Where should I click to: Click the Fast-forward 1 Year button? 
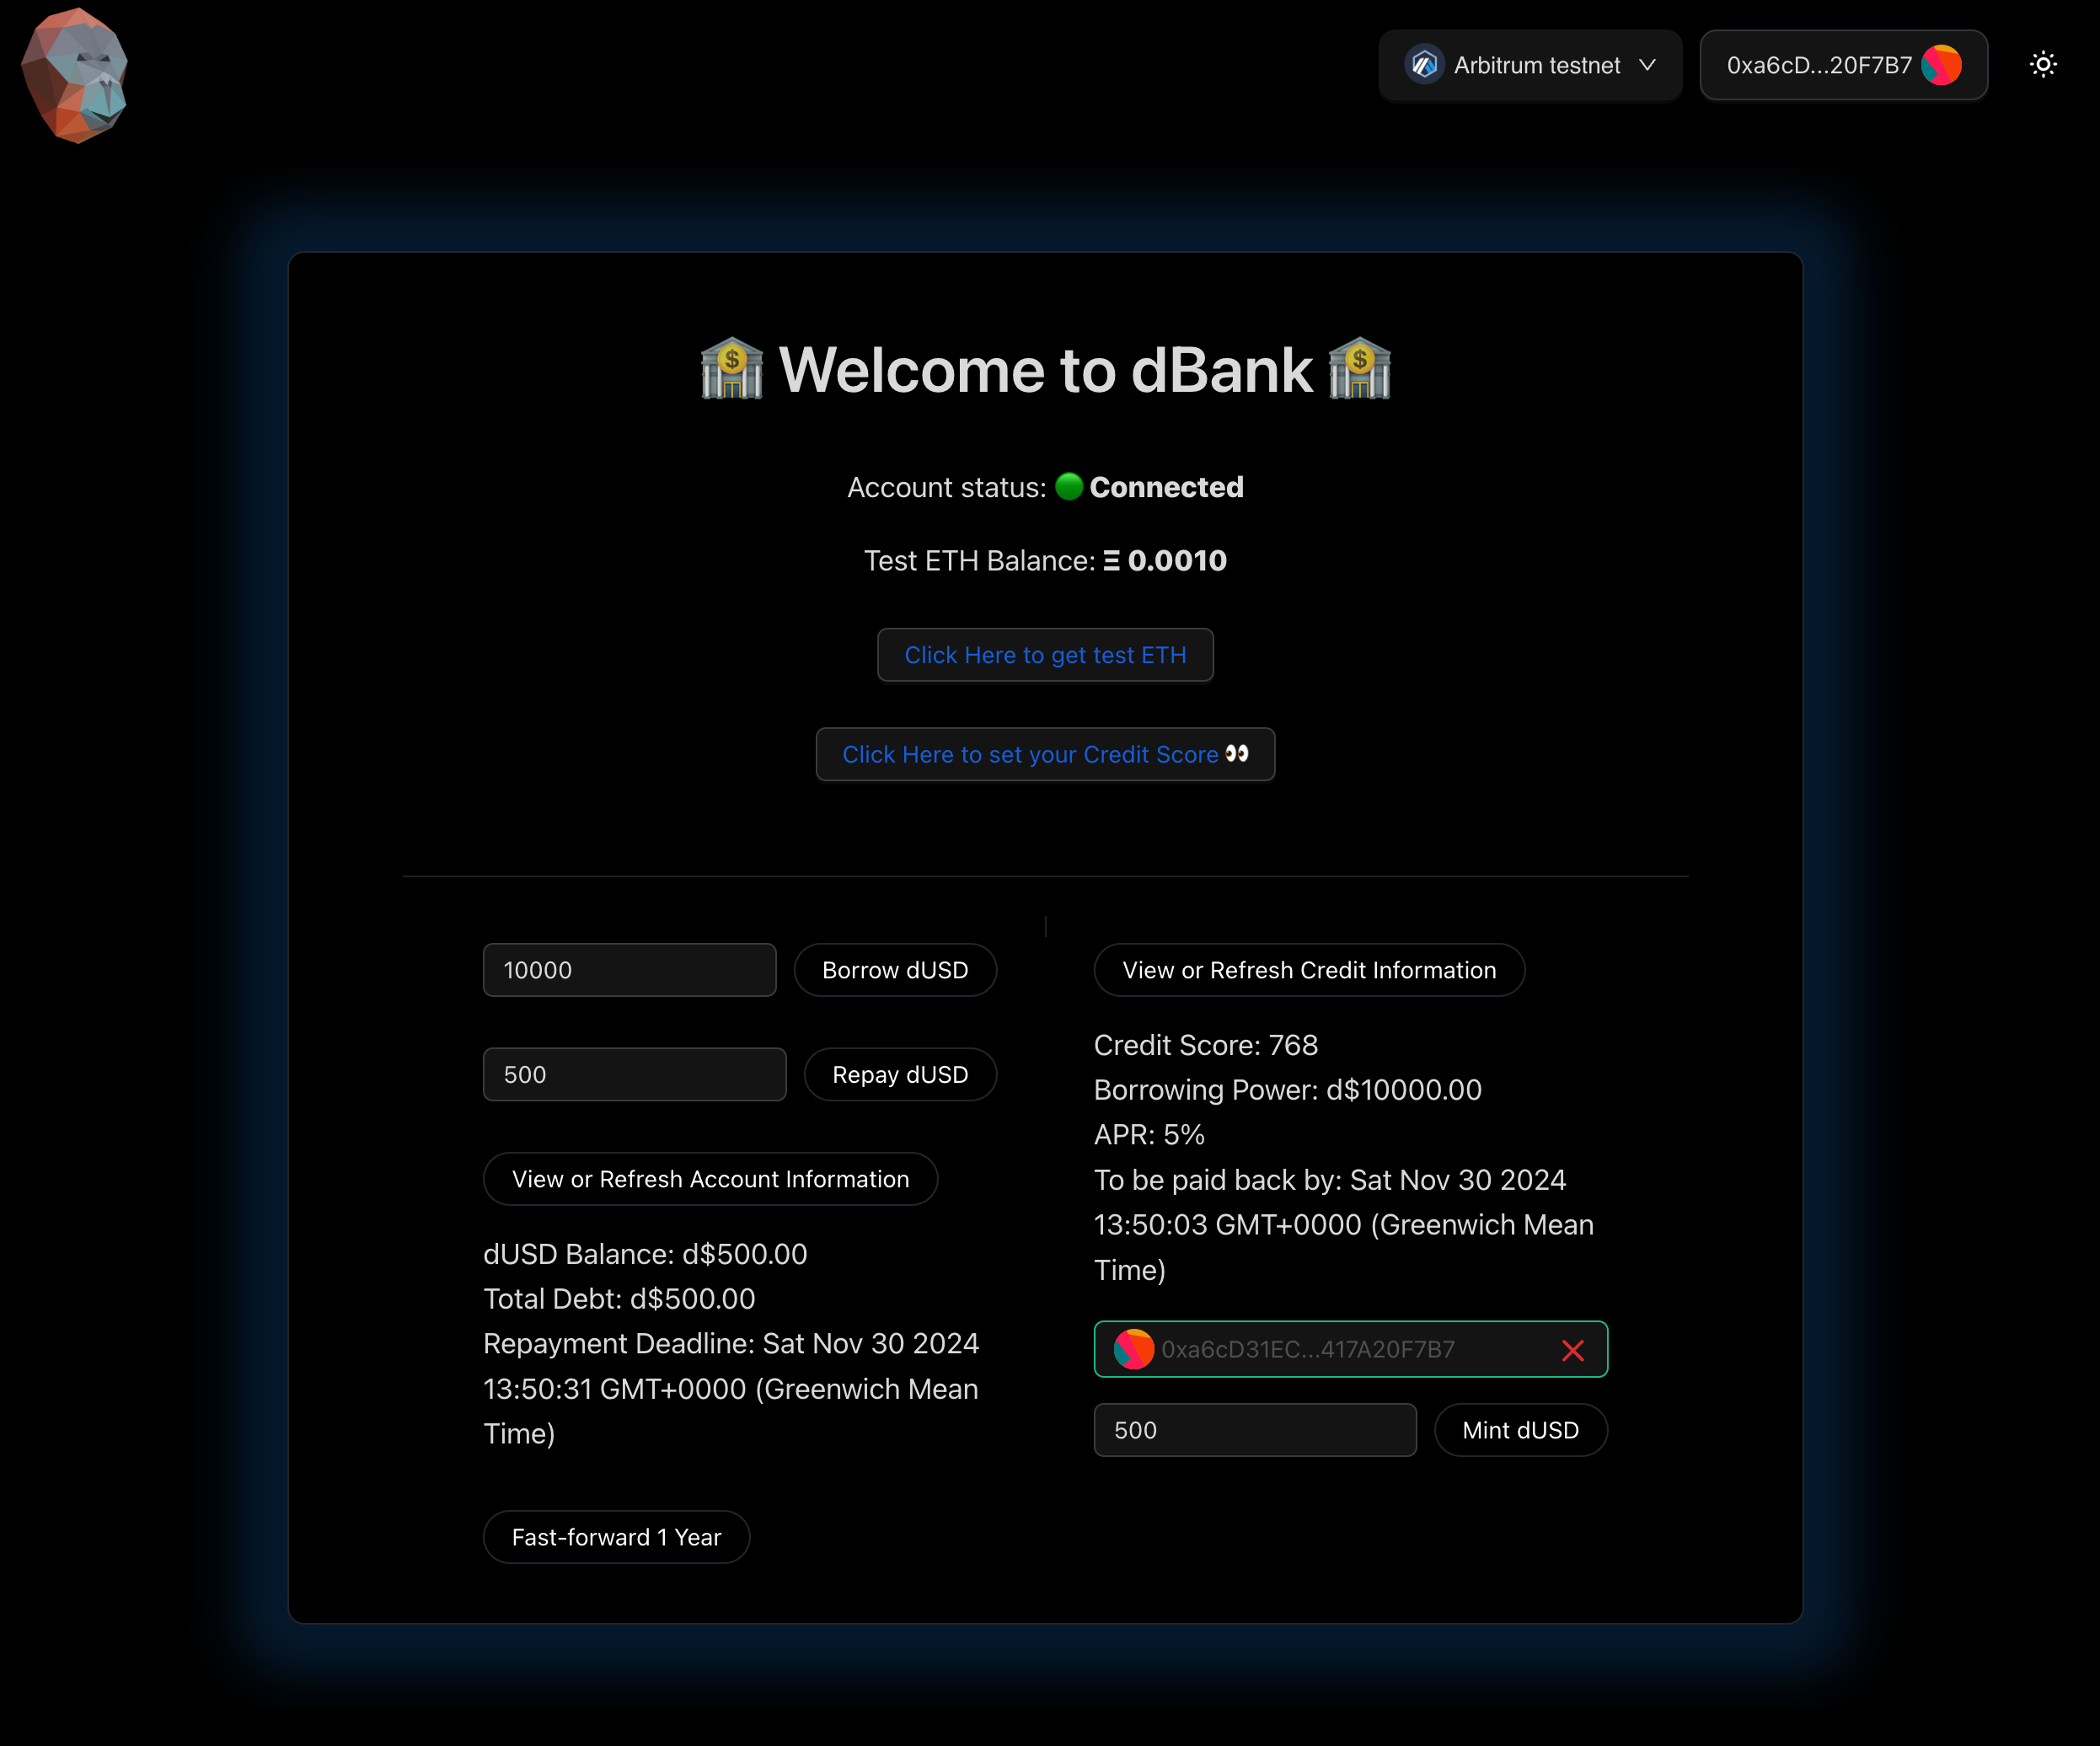pyautogui.click(x=616, y=1537)
